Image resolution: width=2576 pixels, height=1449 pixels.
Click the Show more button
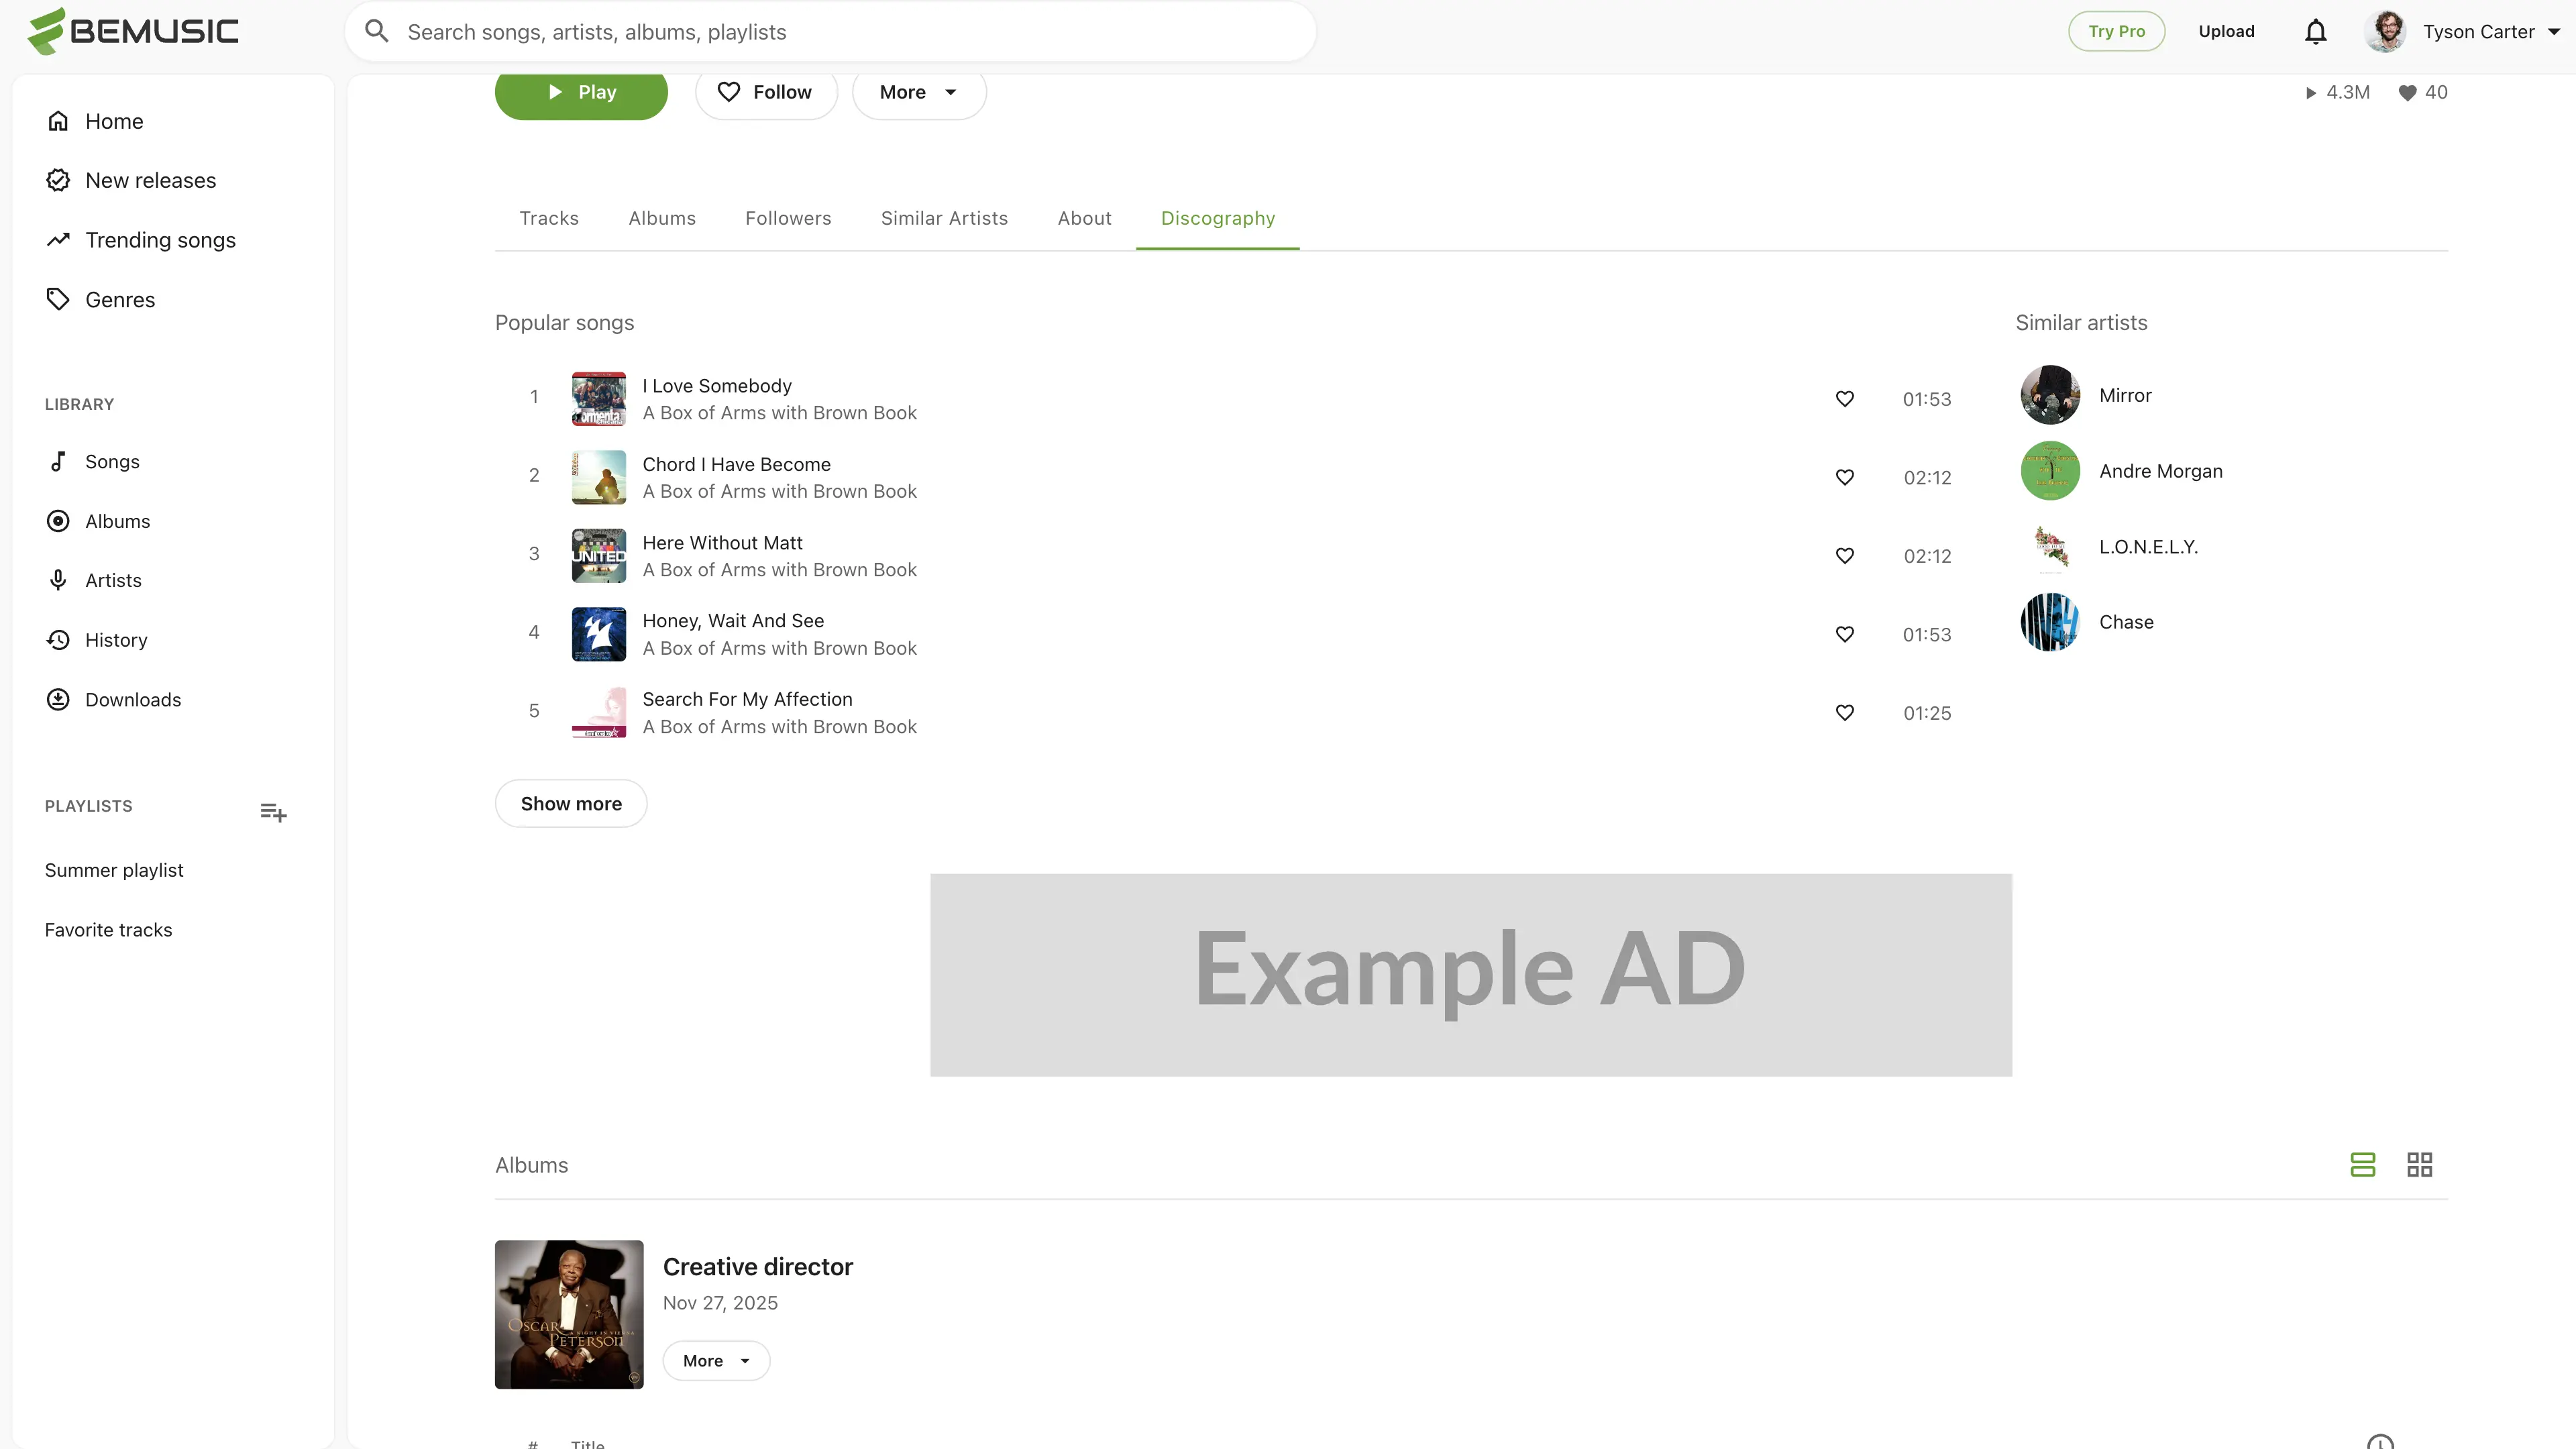coord(571,803)
